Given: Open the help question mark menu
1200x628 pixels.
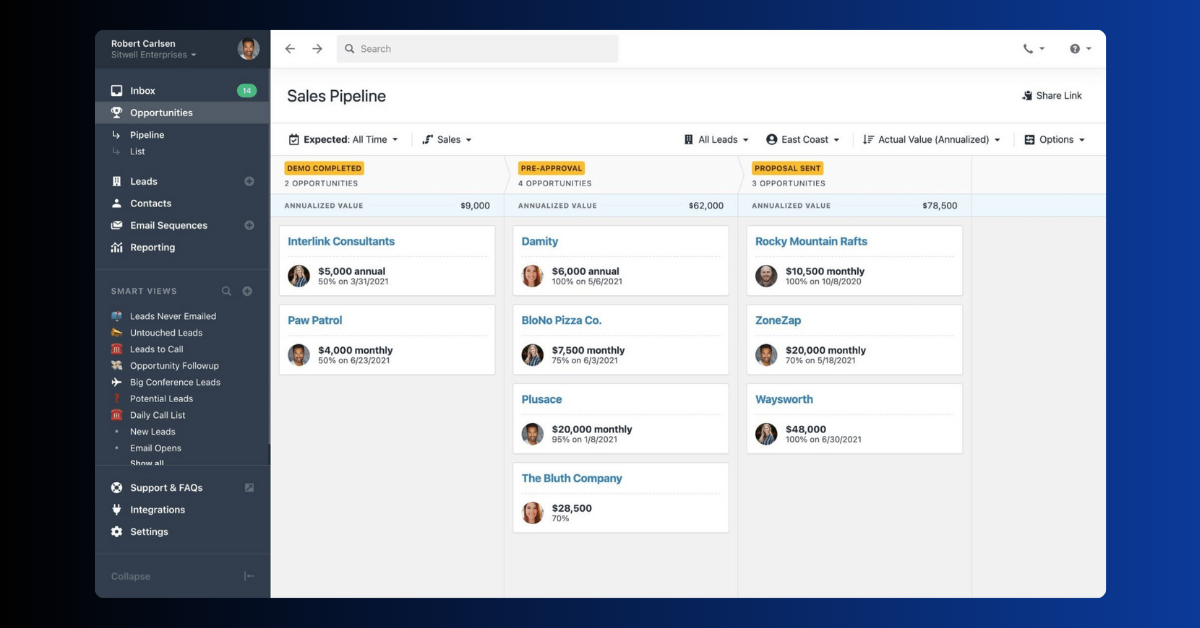Looking at the screenshot, I should click(x=1080, y=49).
